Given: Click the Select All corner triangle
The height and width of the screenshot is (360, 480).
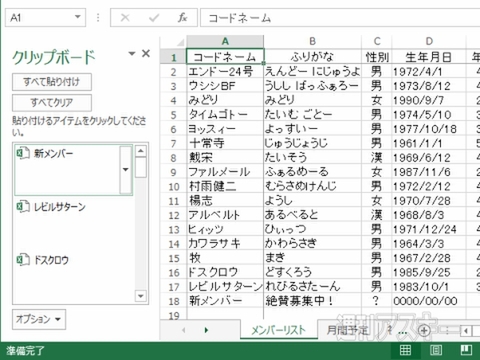Looking at the screenshot, I should tap(179, 42).
